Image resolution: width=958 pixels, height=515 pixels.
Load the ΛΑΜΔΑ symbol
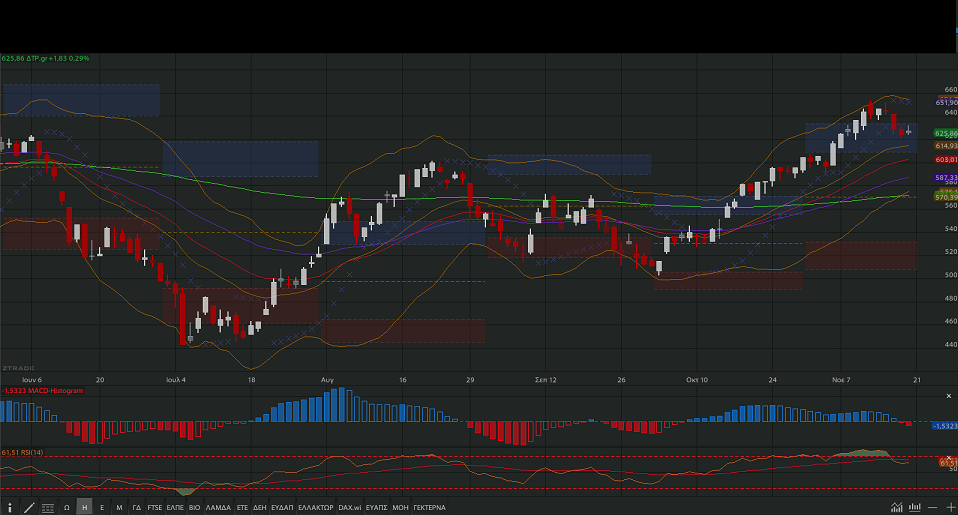click(x=218, y=508)
